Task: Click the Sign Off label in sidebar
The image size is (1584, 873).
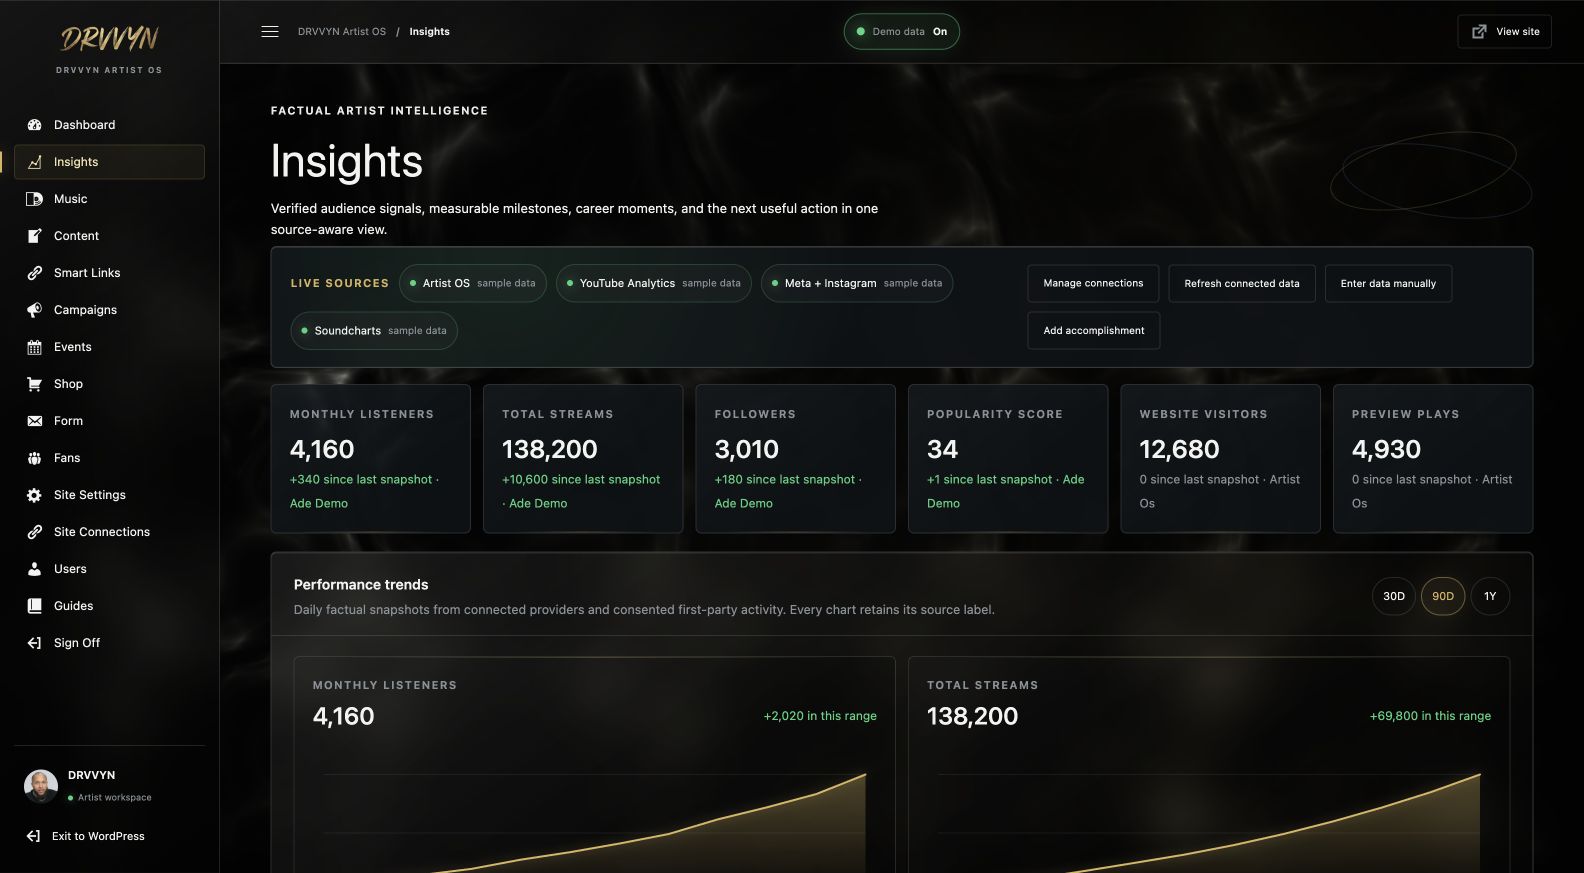Action: coord(77,643)
